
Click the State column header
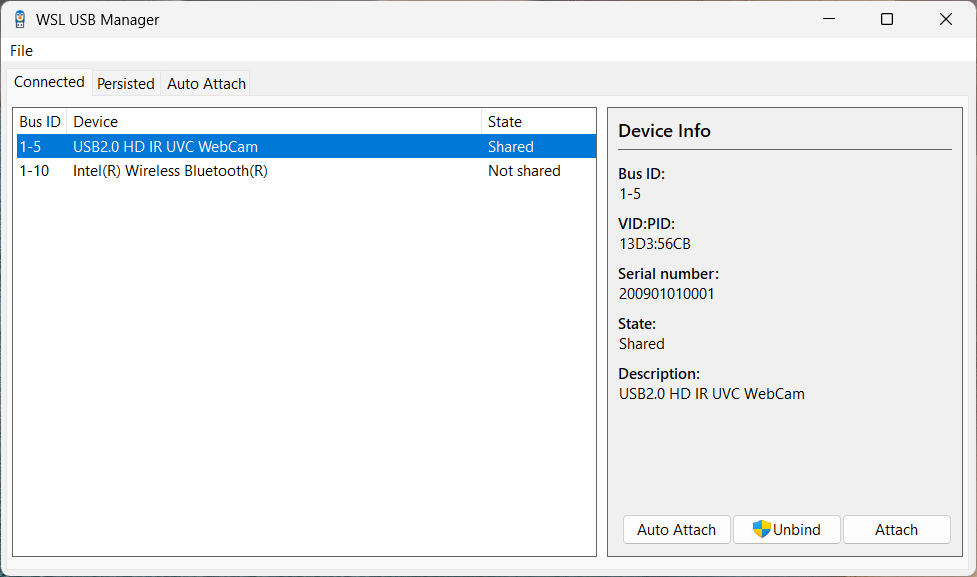(505, 122)
